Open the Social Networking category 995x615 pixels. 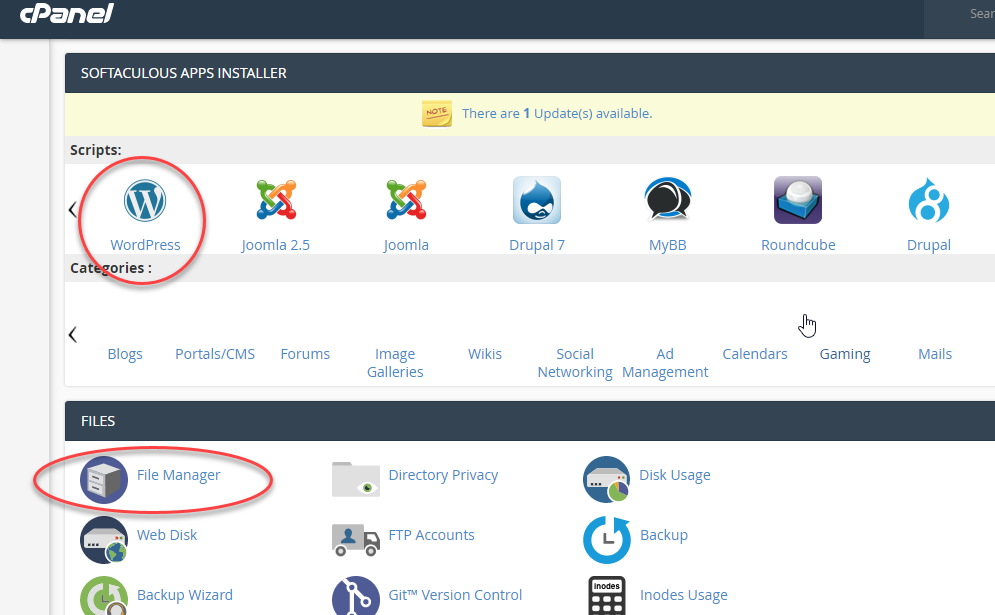pyautogui.click(x=575, y=363)
